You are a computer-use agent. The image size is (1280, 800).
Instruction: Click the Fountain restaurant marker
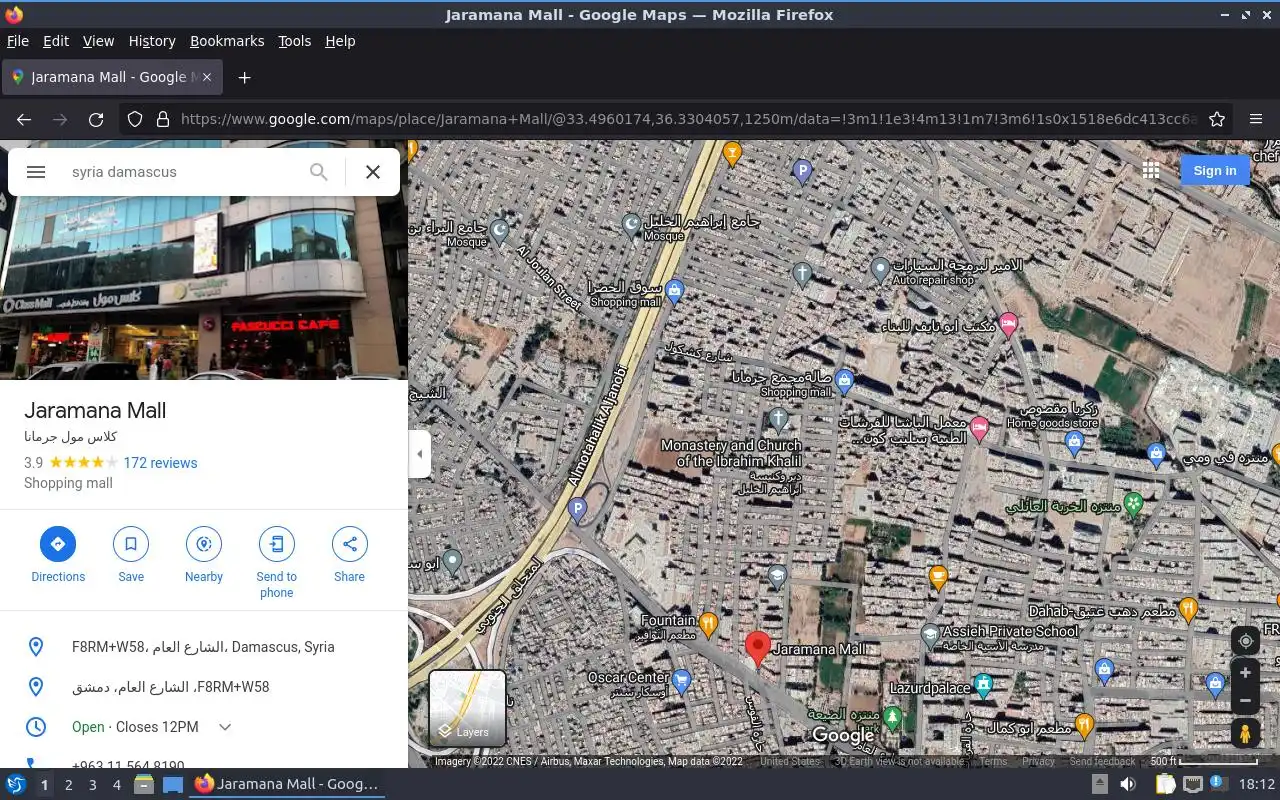[x=708, y=625]
